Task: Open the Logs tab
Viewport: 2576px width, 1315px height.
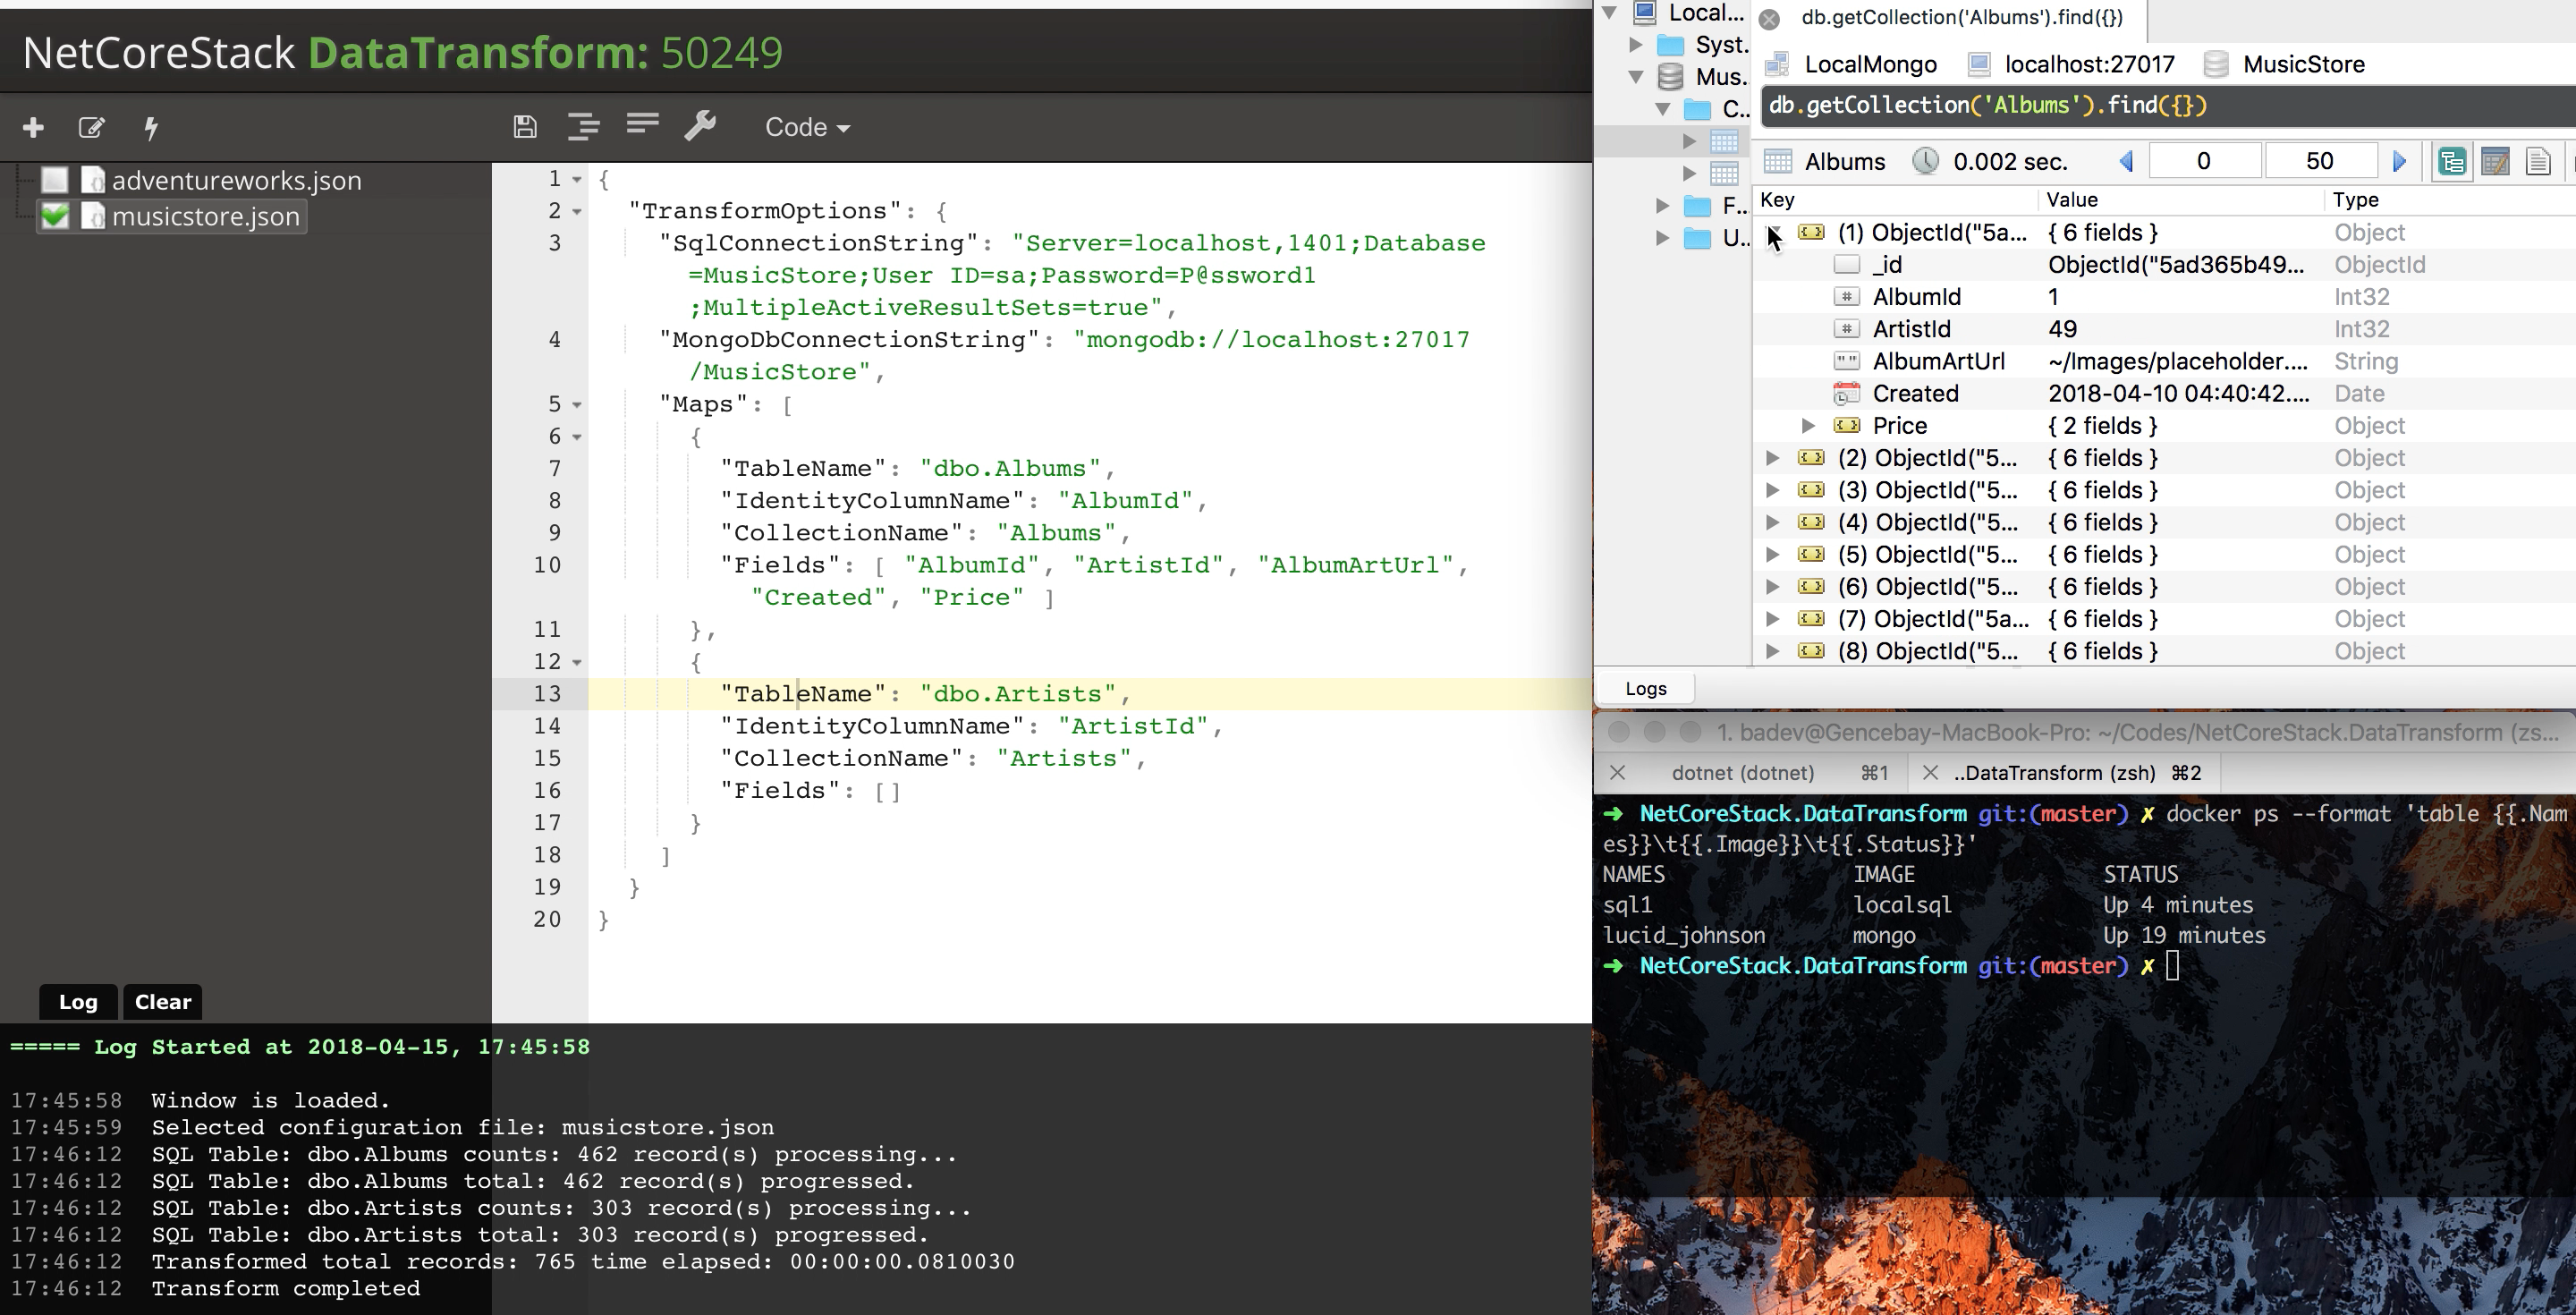Action: 1645,688
